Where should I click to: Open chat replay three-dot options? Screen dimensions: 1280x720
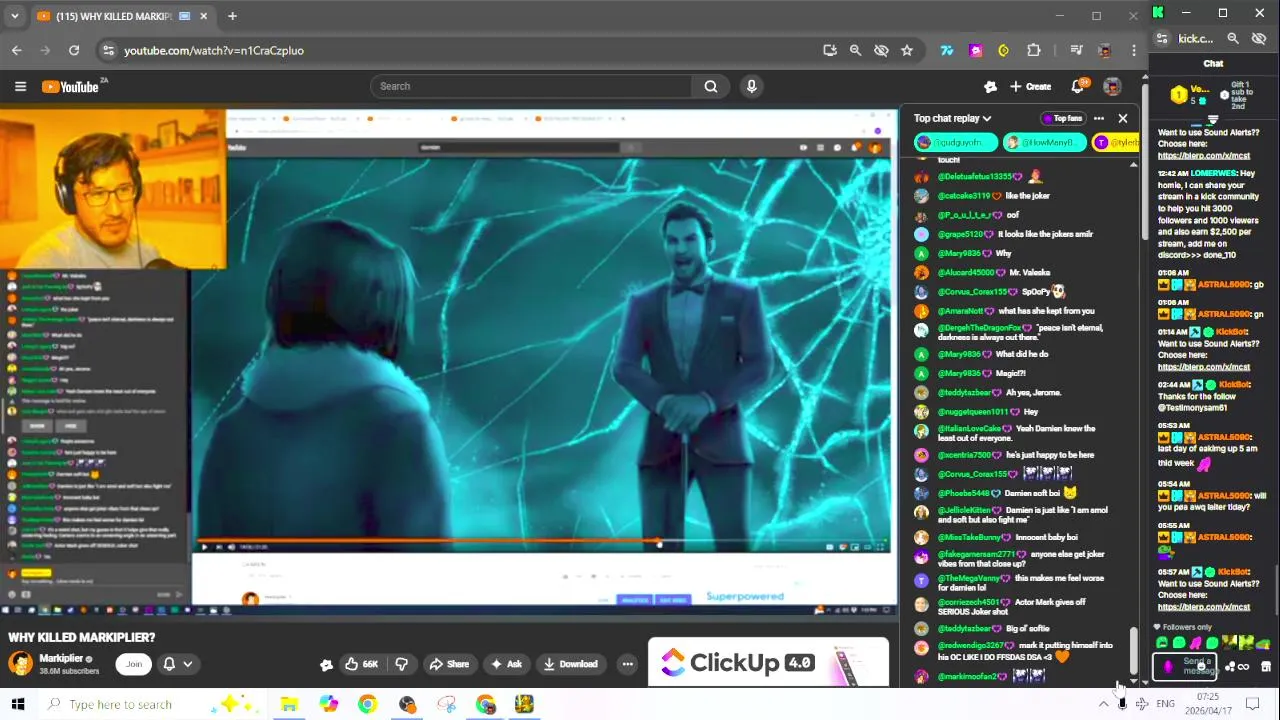(x=1099, y=118)
